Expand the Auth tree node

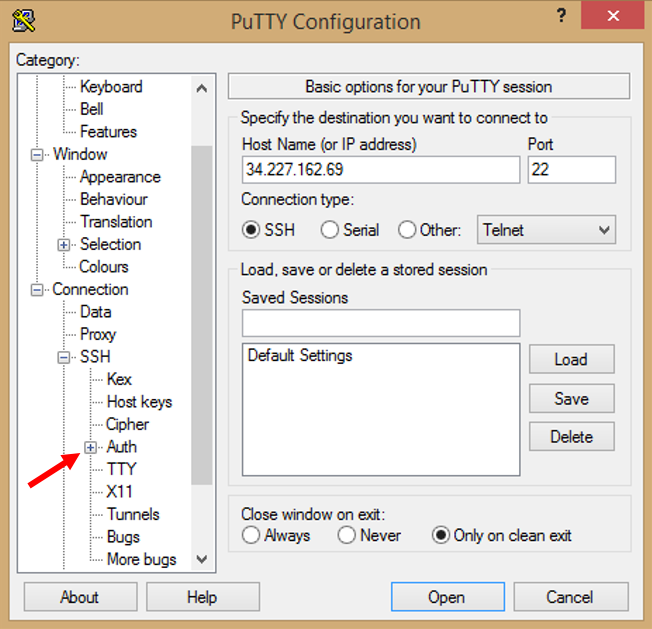91,447
